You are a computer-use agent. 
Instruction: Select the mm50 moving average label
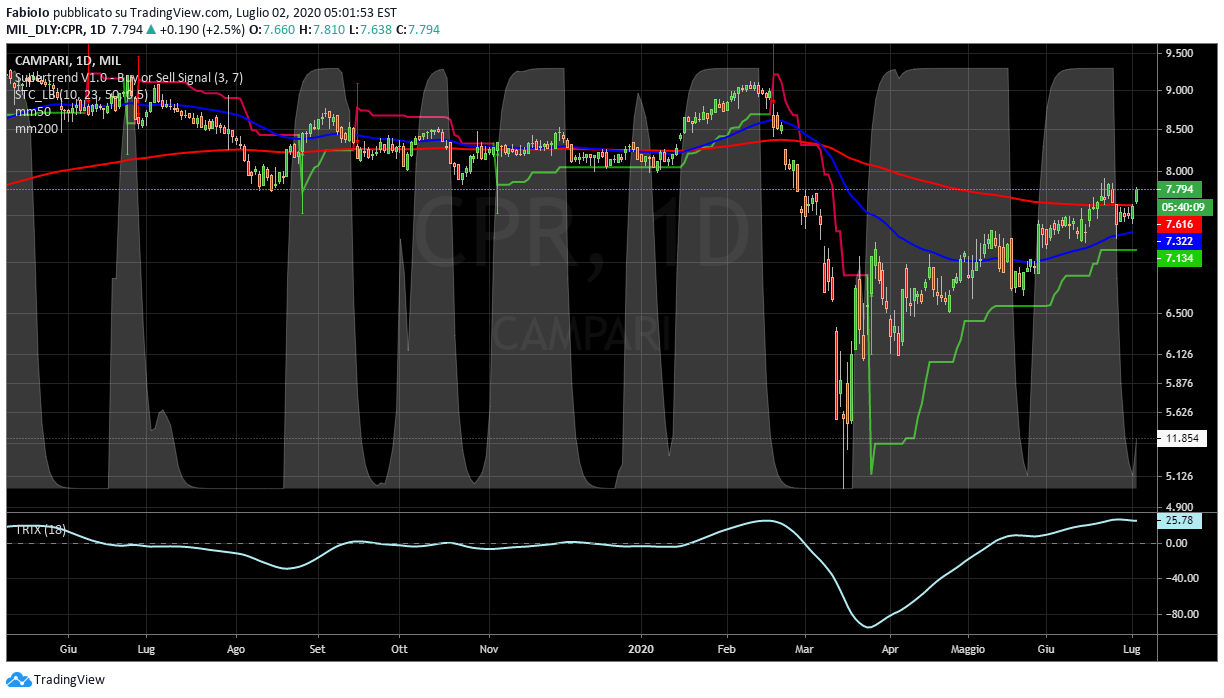[32, 112]
